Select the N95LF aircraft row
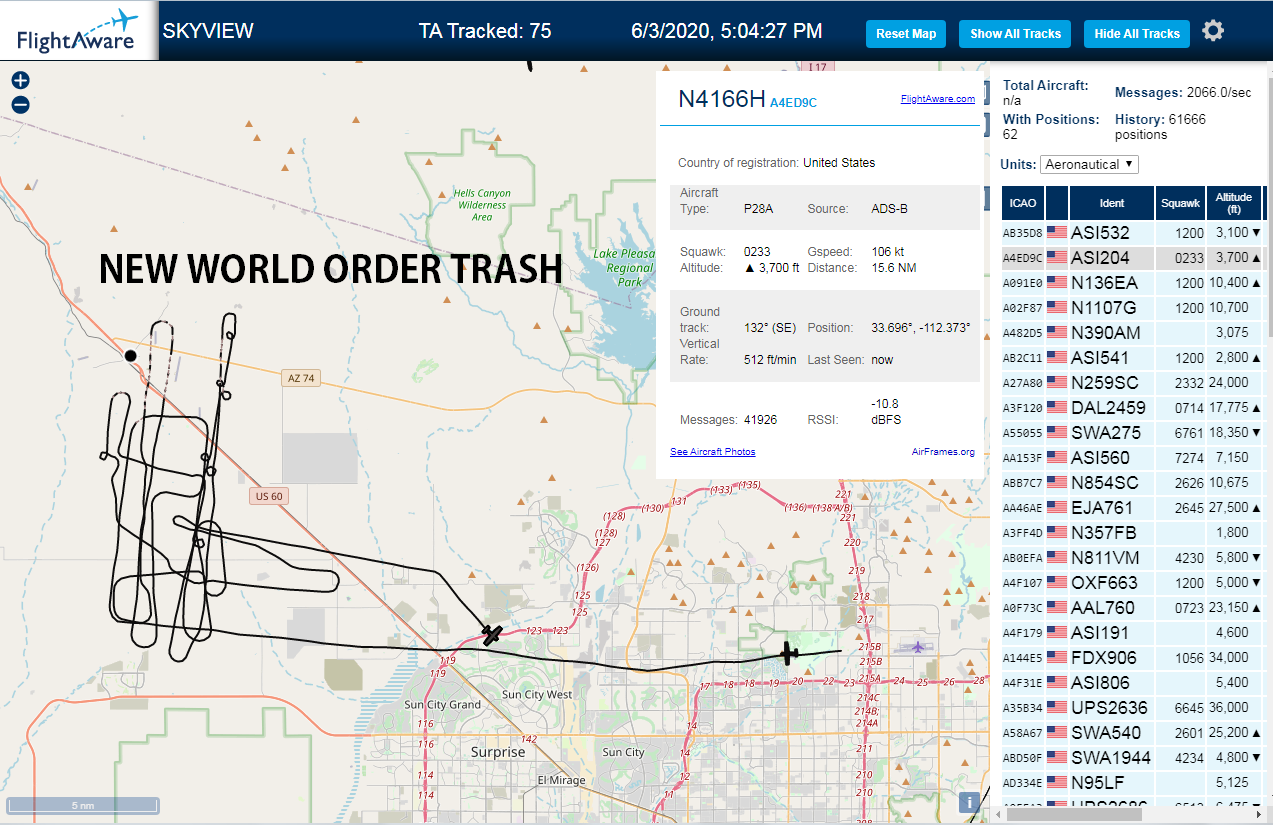The width and height of the screenshot is (1273, 825). point(1134,783)
